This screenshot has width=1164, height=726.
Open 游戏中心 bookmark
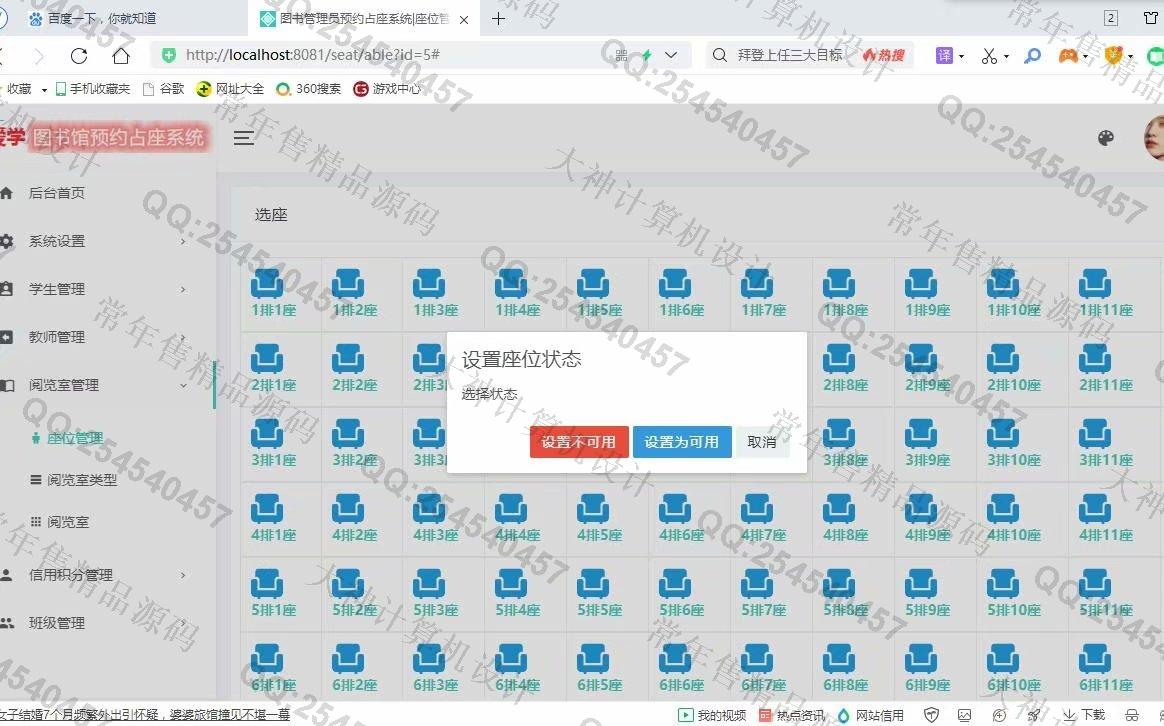(387, 89)
